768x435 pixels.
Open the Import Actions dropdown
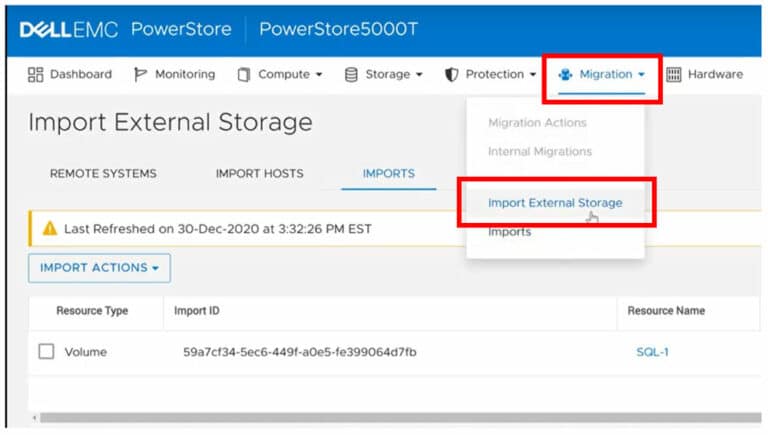pos(99,268)
